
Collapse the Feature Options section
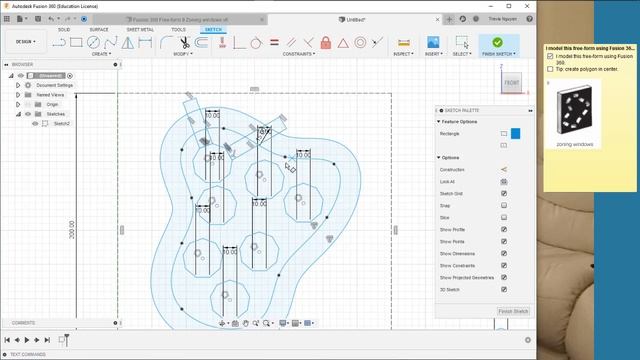pyautogui.click(x=439, y=122)
